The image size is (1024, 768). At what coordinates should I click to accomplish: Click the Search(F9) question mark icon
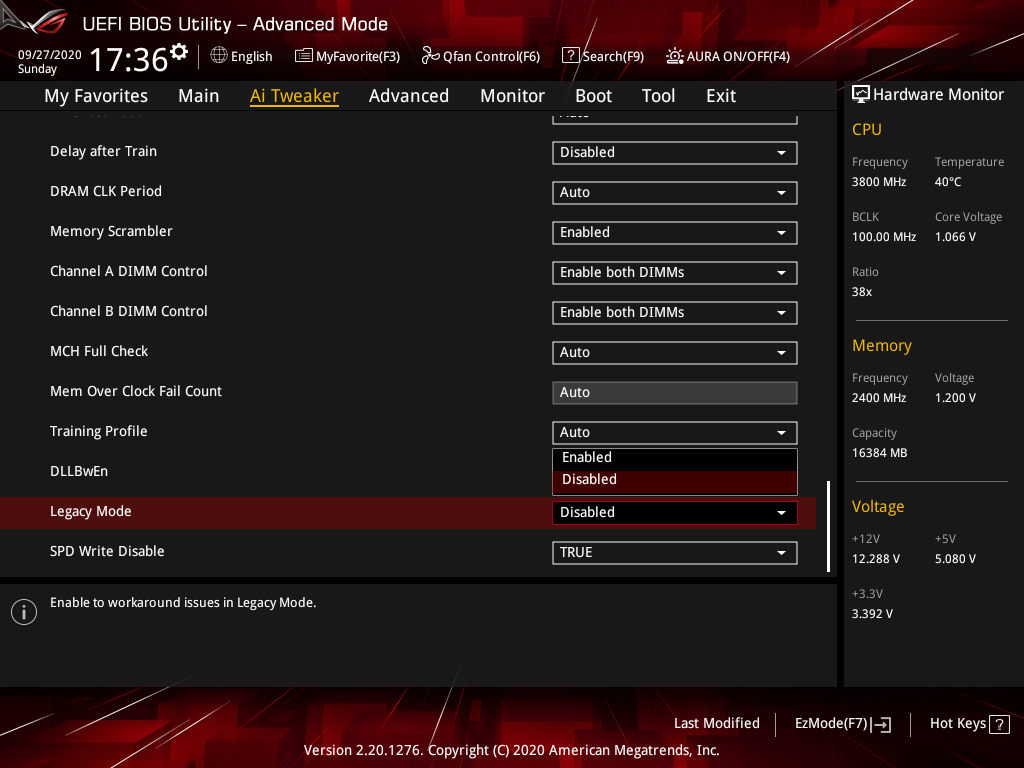coord(570,56)
